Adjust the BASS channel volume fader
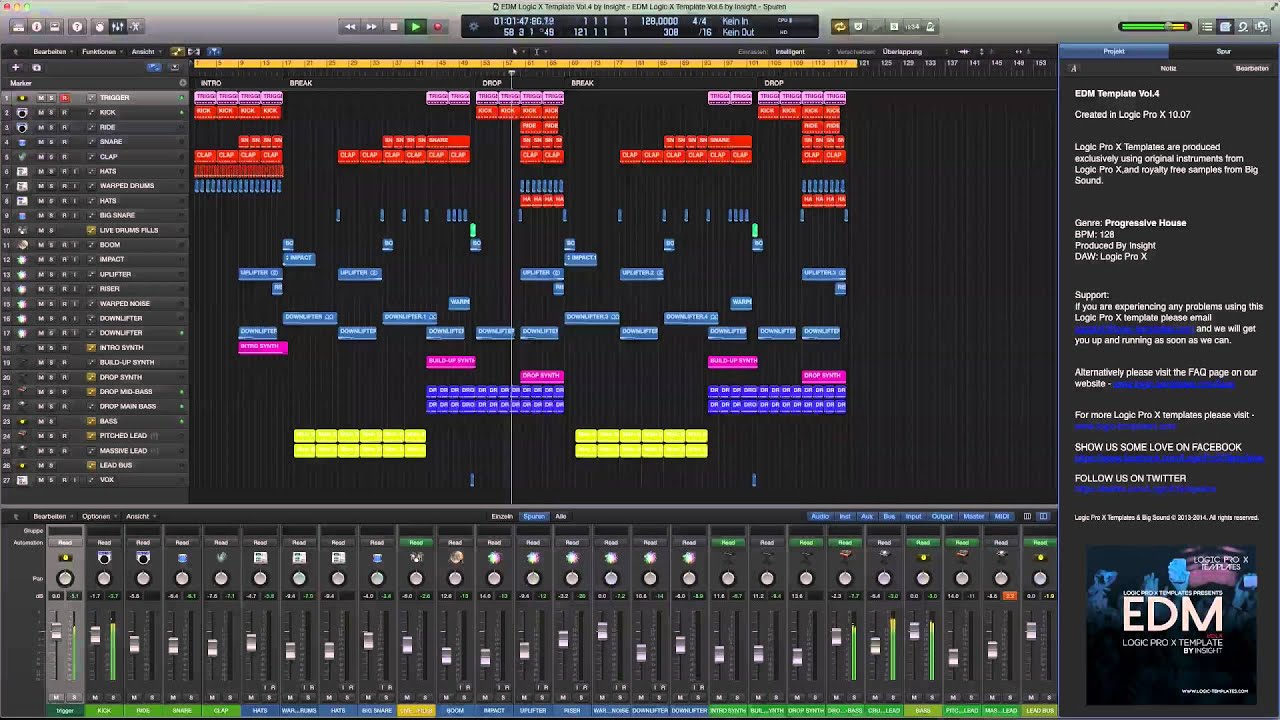Image resolution: width=1280 pixels, height=720 pixels. click(x=914, y=631)
